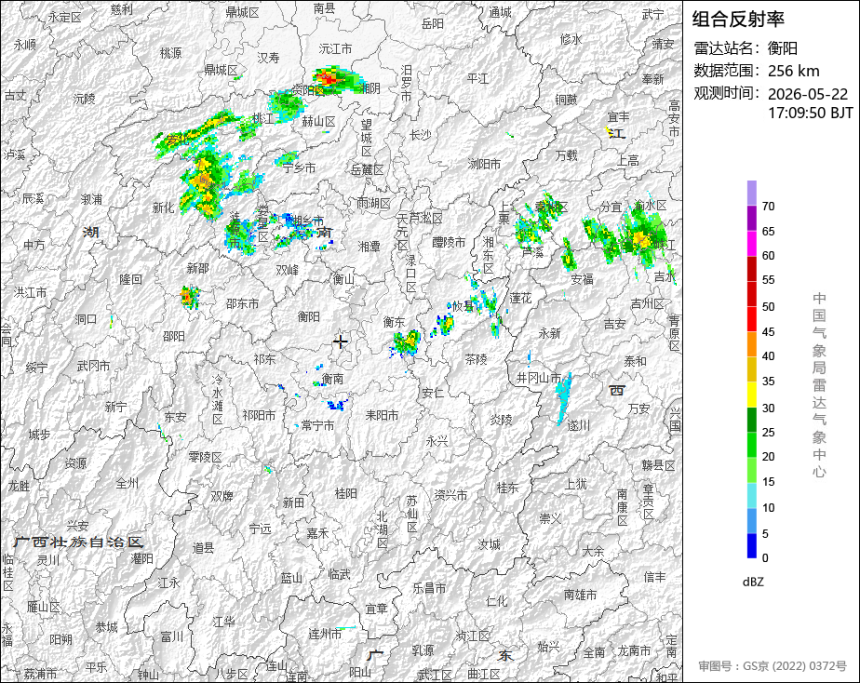Click the 衡南 map label
Image resolution: width=860 pixels, height=683 pixels.
point(333,379)
